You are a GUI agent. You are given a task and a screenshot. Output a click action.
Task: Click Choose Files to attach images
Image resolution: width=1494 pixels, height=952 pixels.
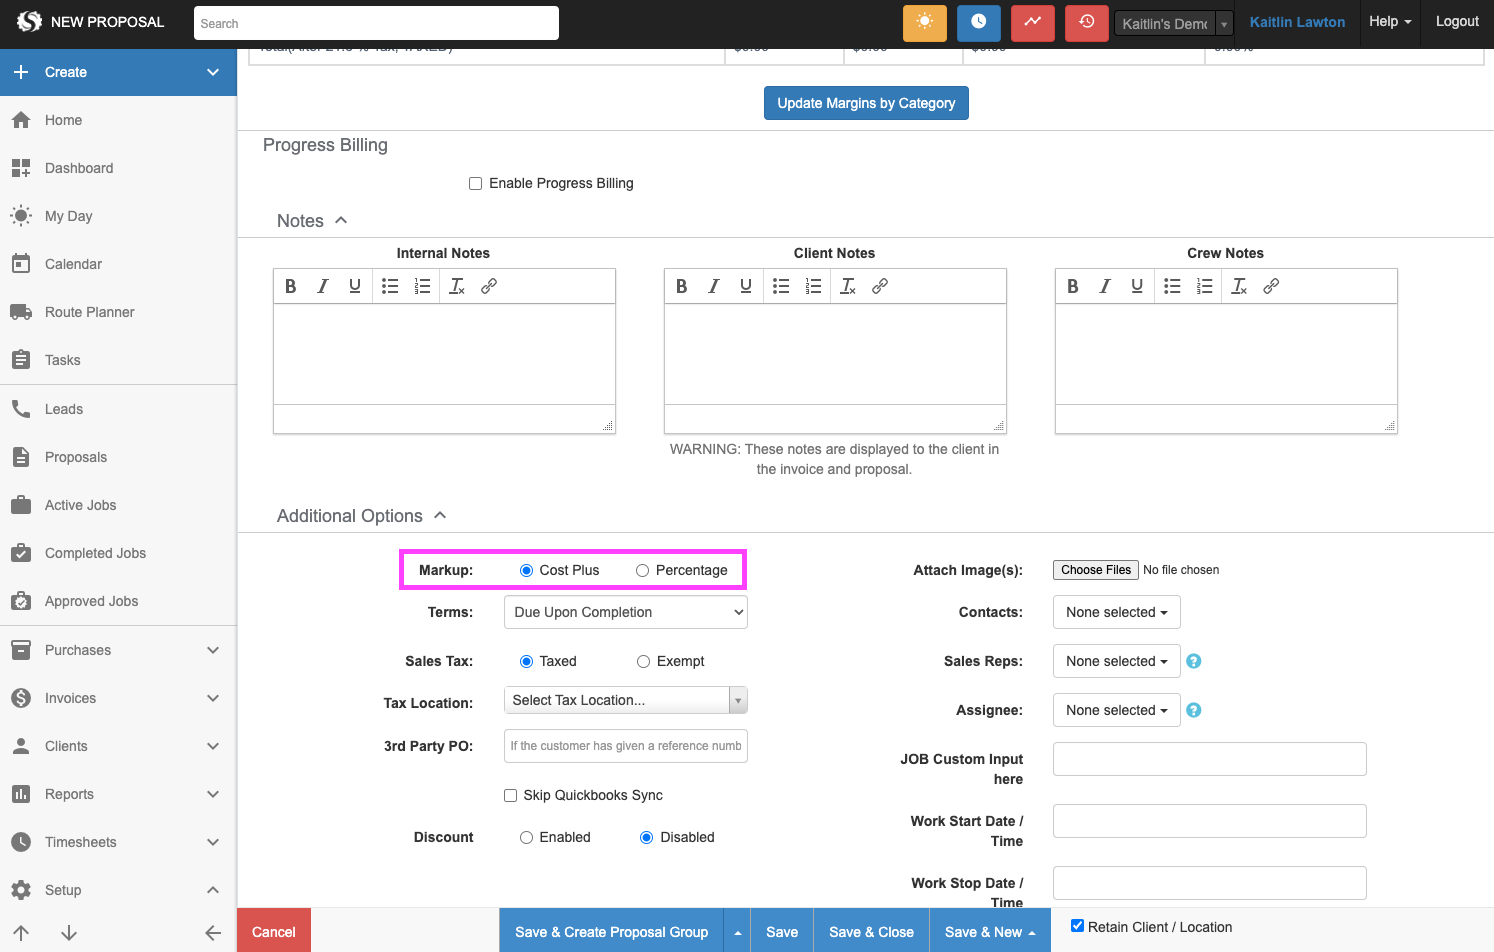(1095, 570)
